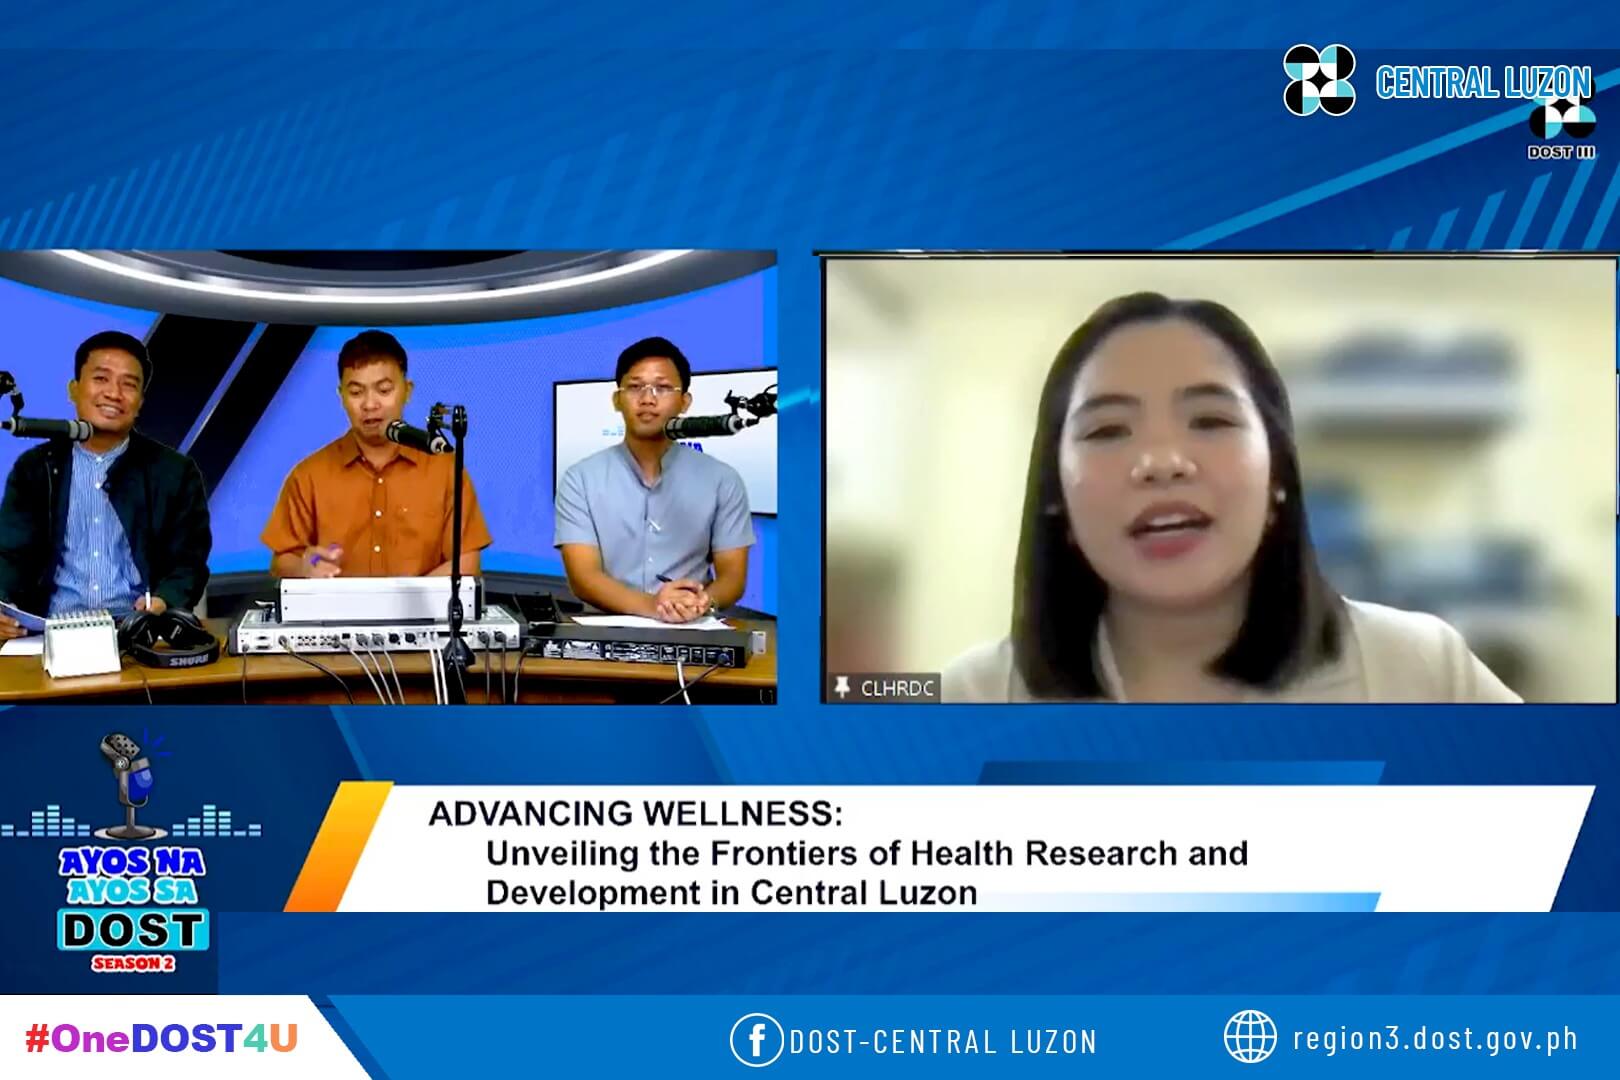This screenshot has width=1620, height=1080.
Task: Click the pin icon beside CLHRDC
Action: [842, 688]
